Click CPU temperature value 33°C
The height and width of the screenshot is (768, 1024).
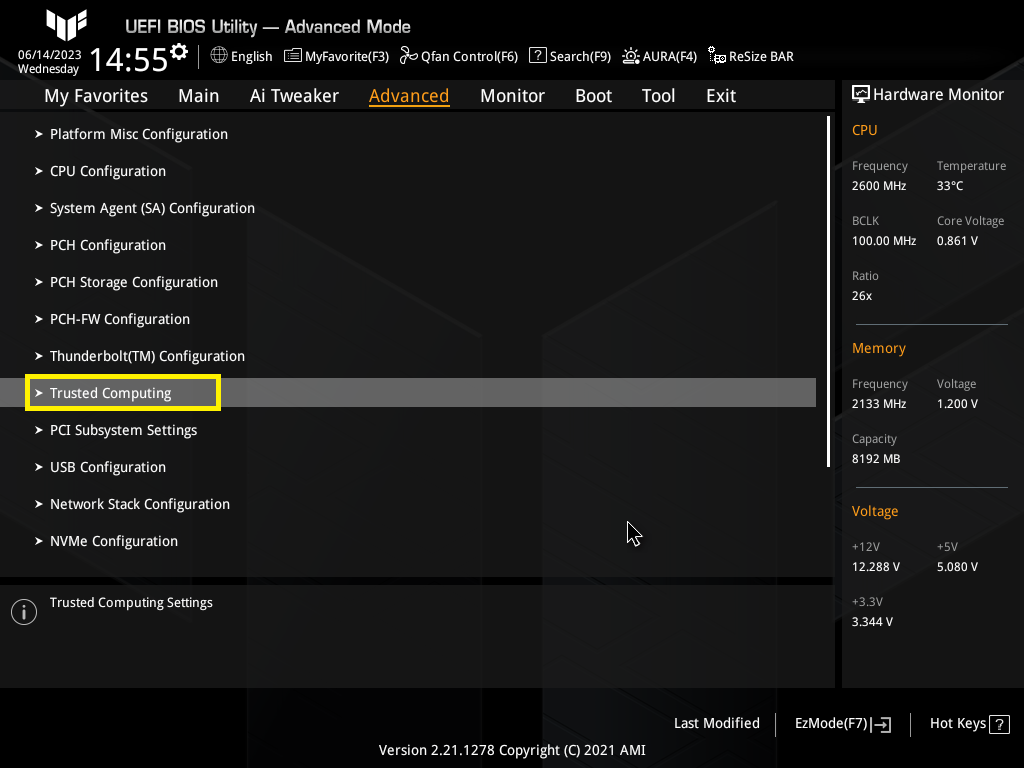[950, 186]
